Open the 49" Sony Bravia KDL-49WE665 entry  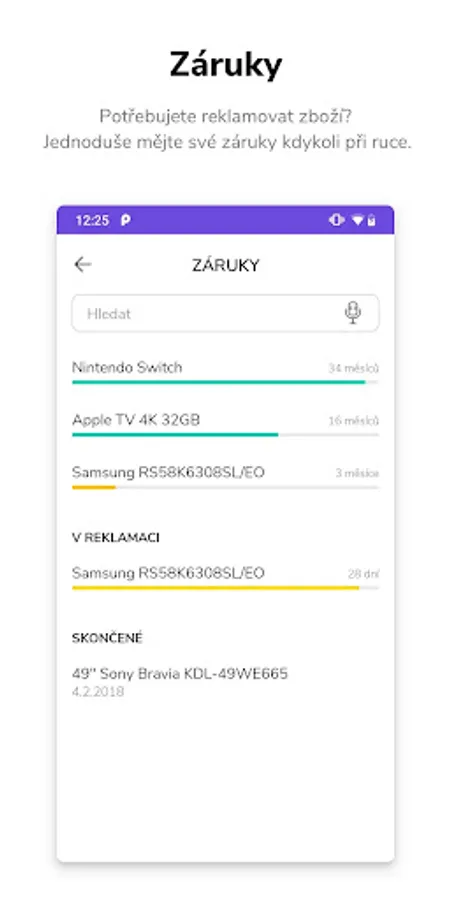point(225,682)
